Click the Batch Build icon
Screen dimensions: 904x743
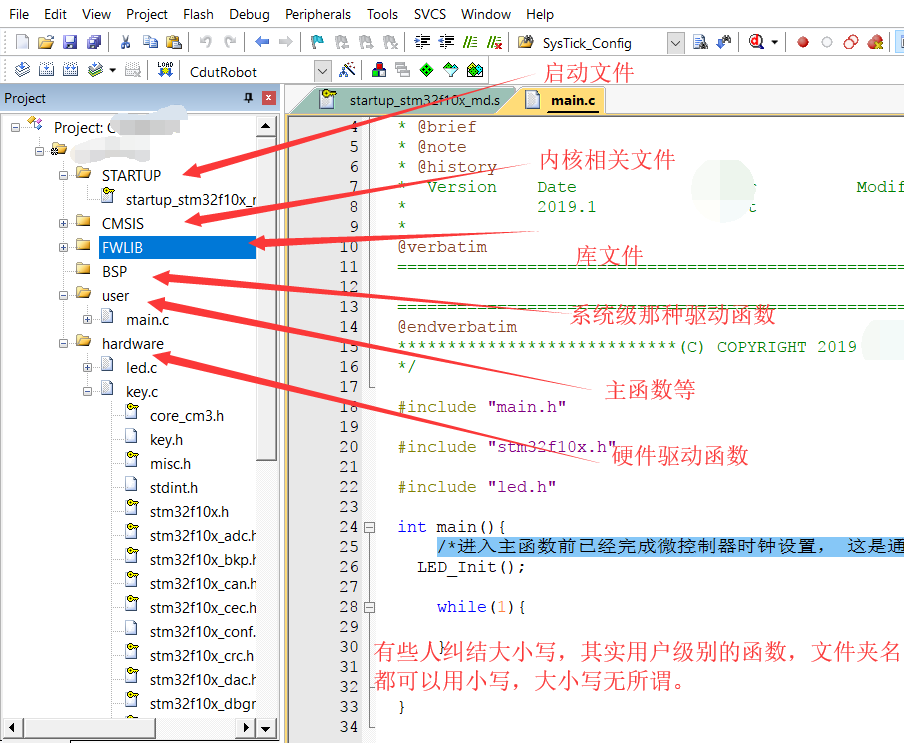(x=95, y=70)
